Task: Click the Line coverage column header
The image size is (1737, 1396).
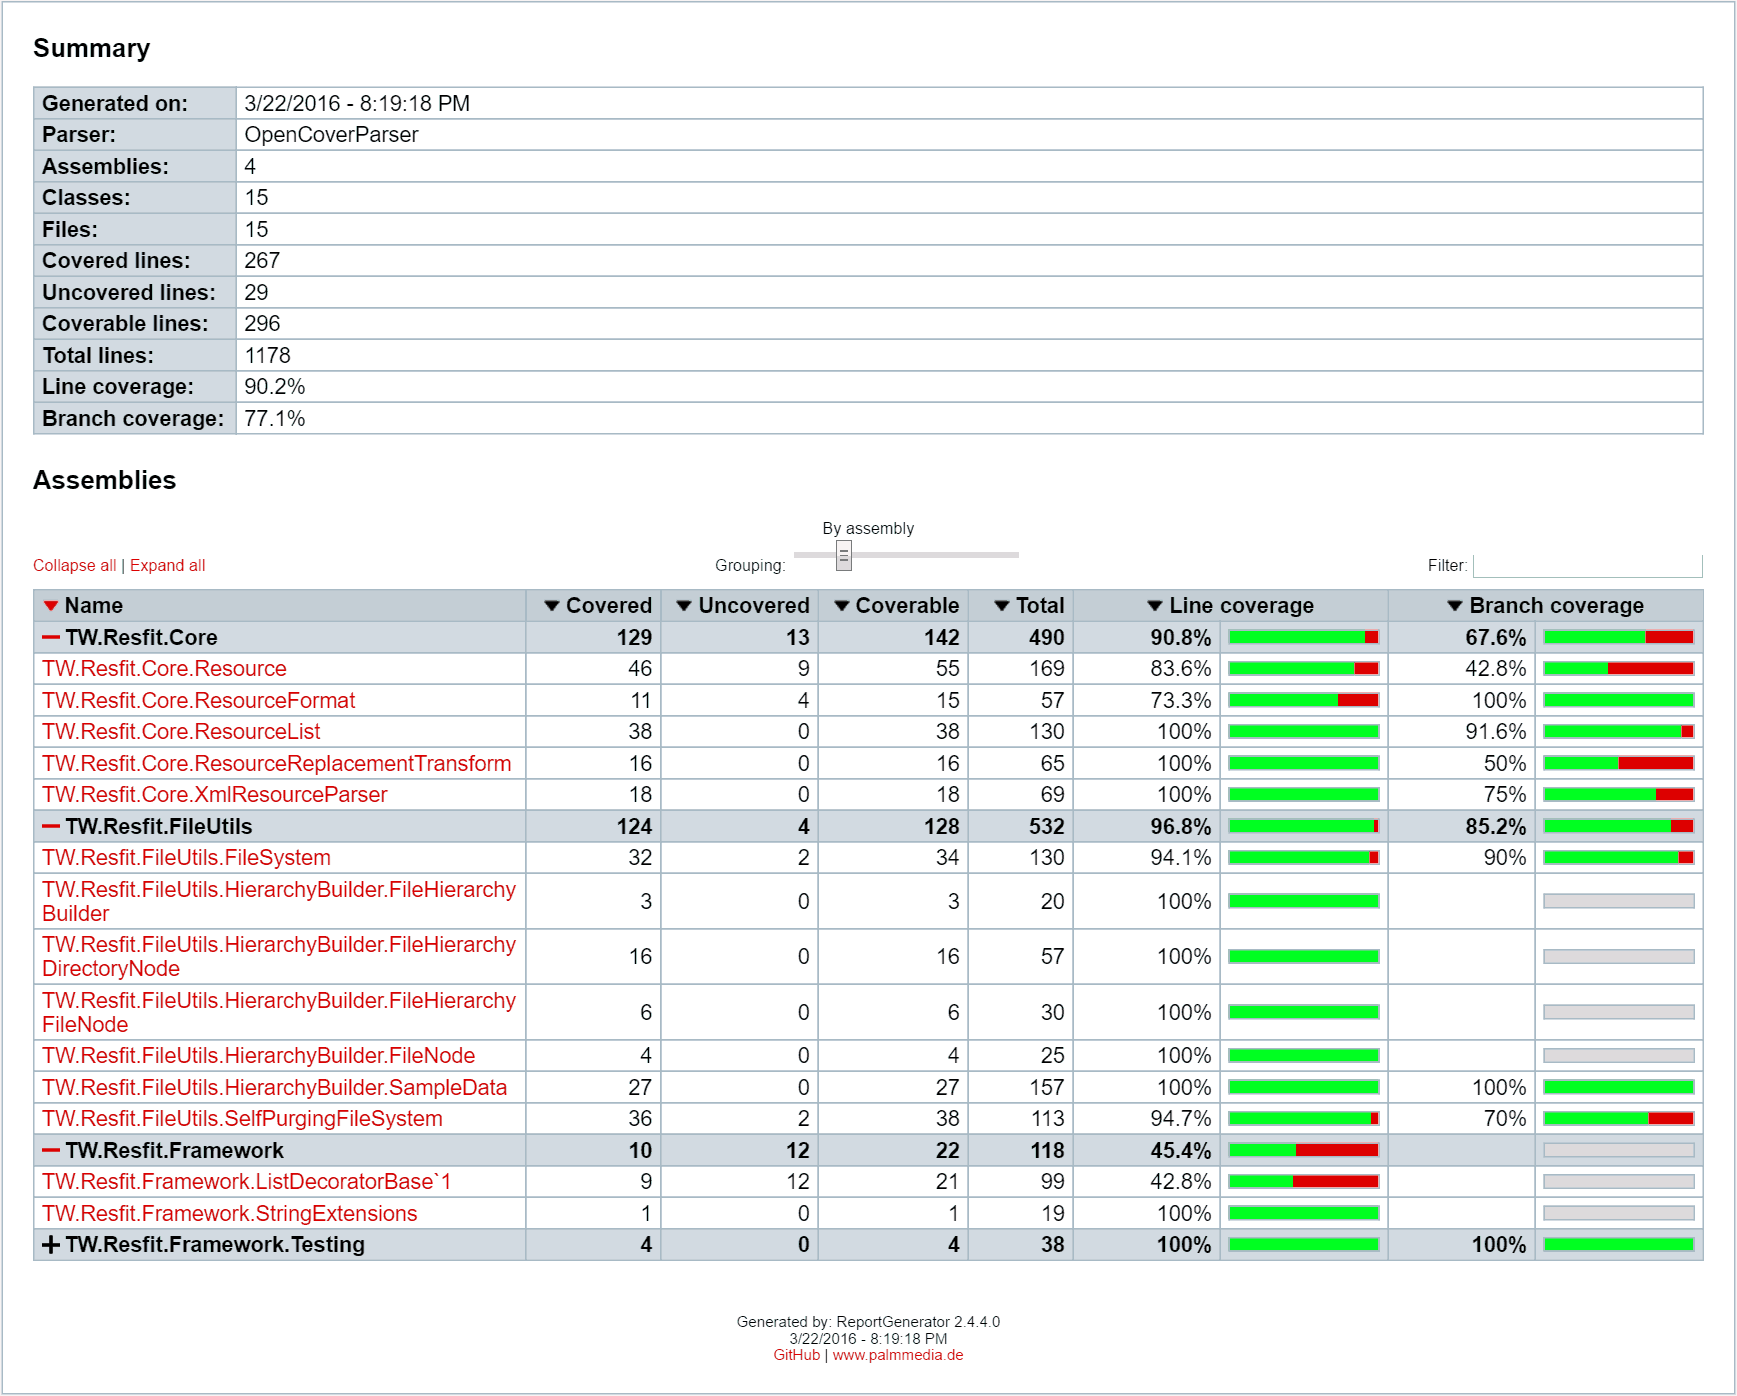Action: click(x=1231, y=606)
